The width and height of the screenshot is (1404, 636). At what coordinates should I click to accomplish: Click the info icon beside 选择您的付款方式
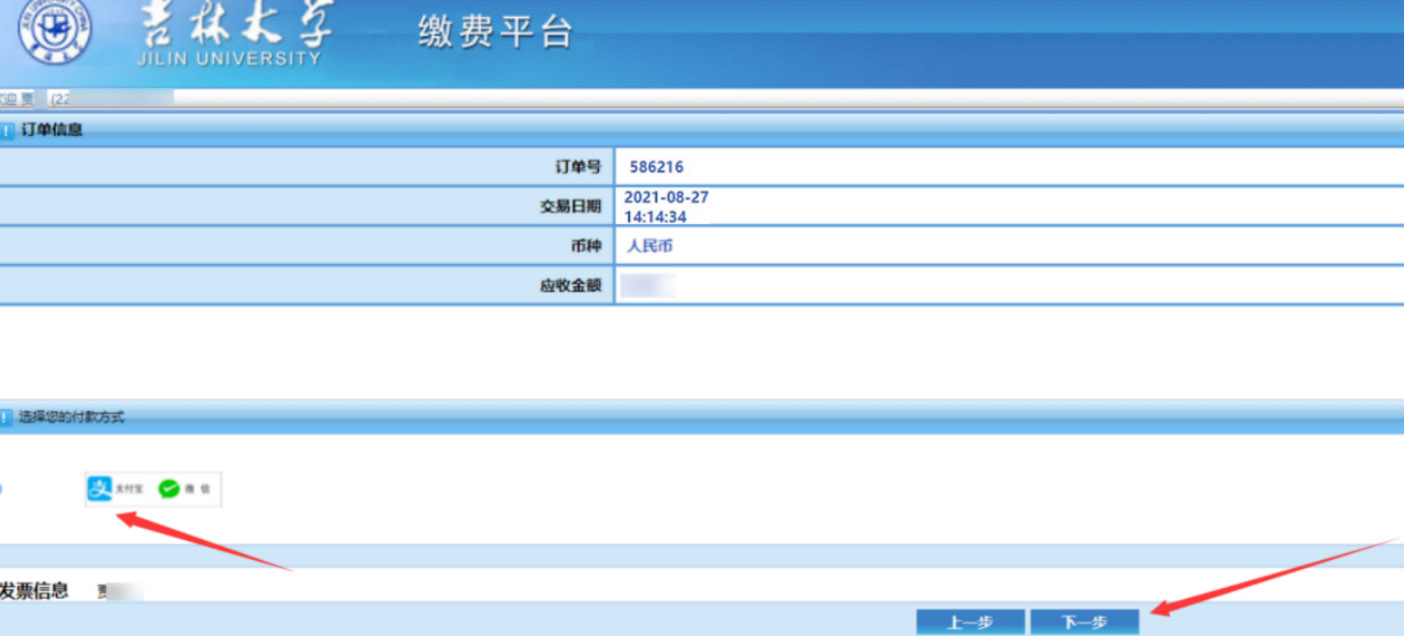point(7,417)
